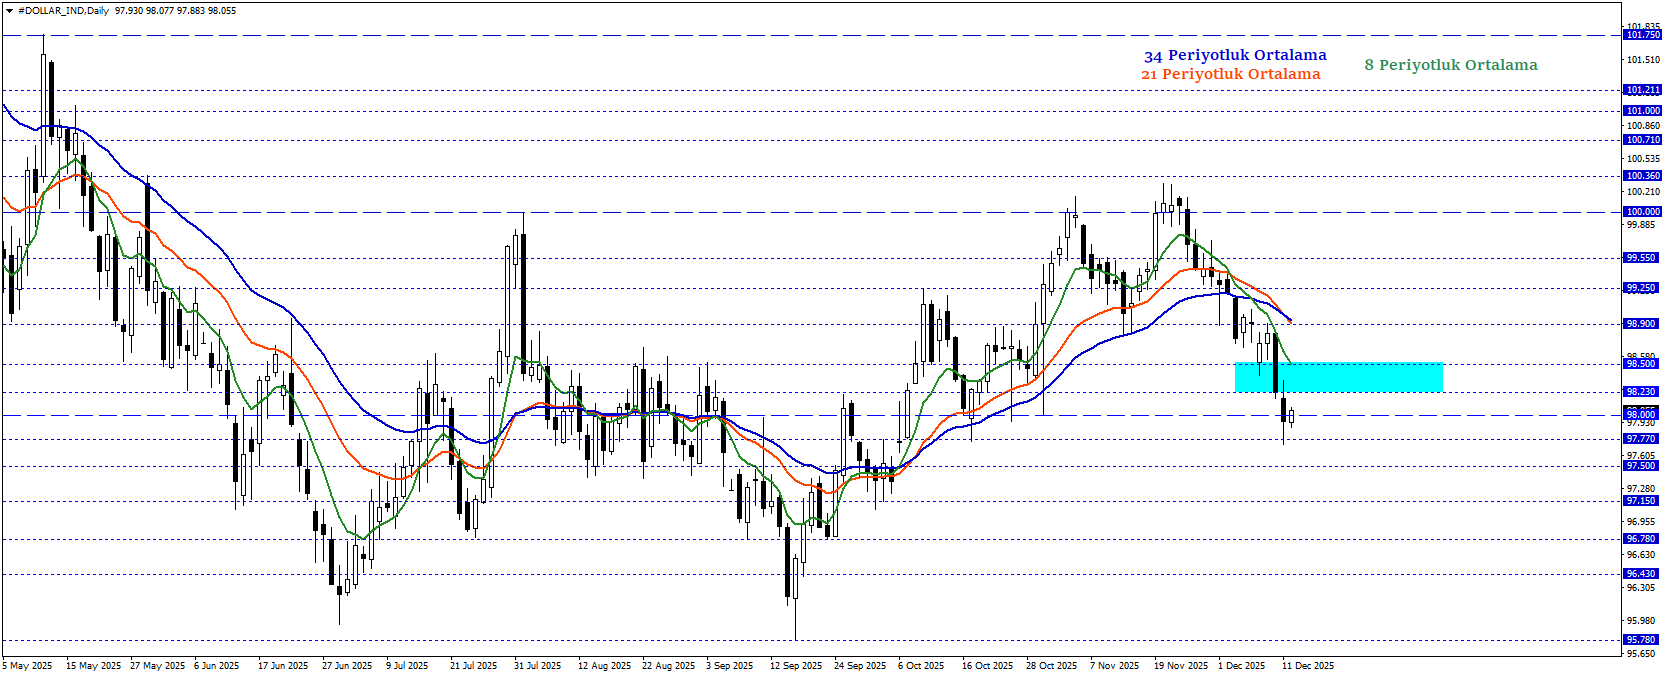Click the 98.500 price level tag
Image resolution: width=1662 pixels, height=677 pixels.
pos(1641,364)
